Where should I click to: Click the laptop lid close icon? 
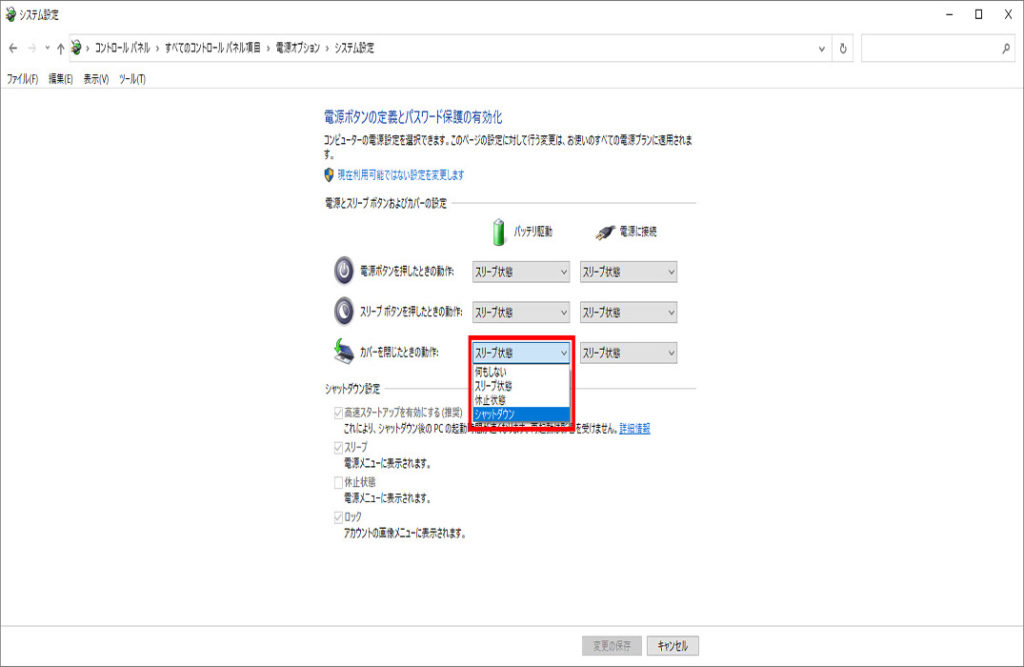[x=343, y=352]
